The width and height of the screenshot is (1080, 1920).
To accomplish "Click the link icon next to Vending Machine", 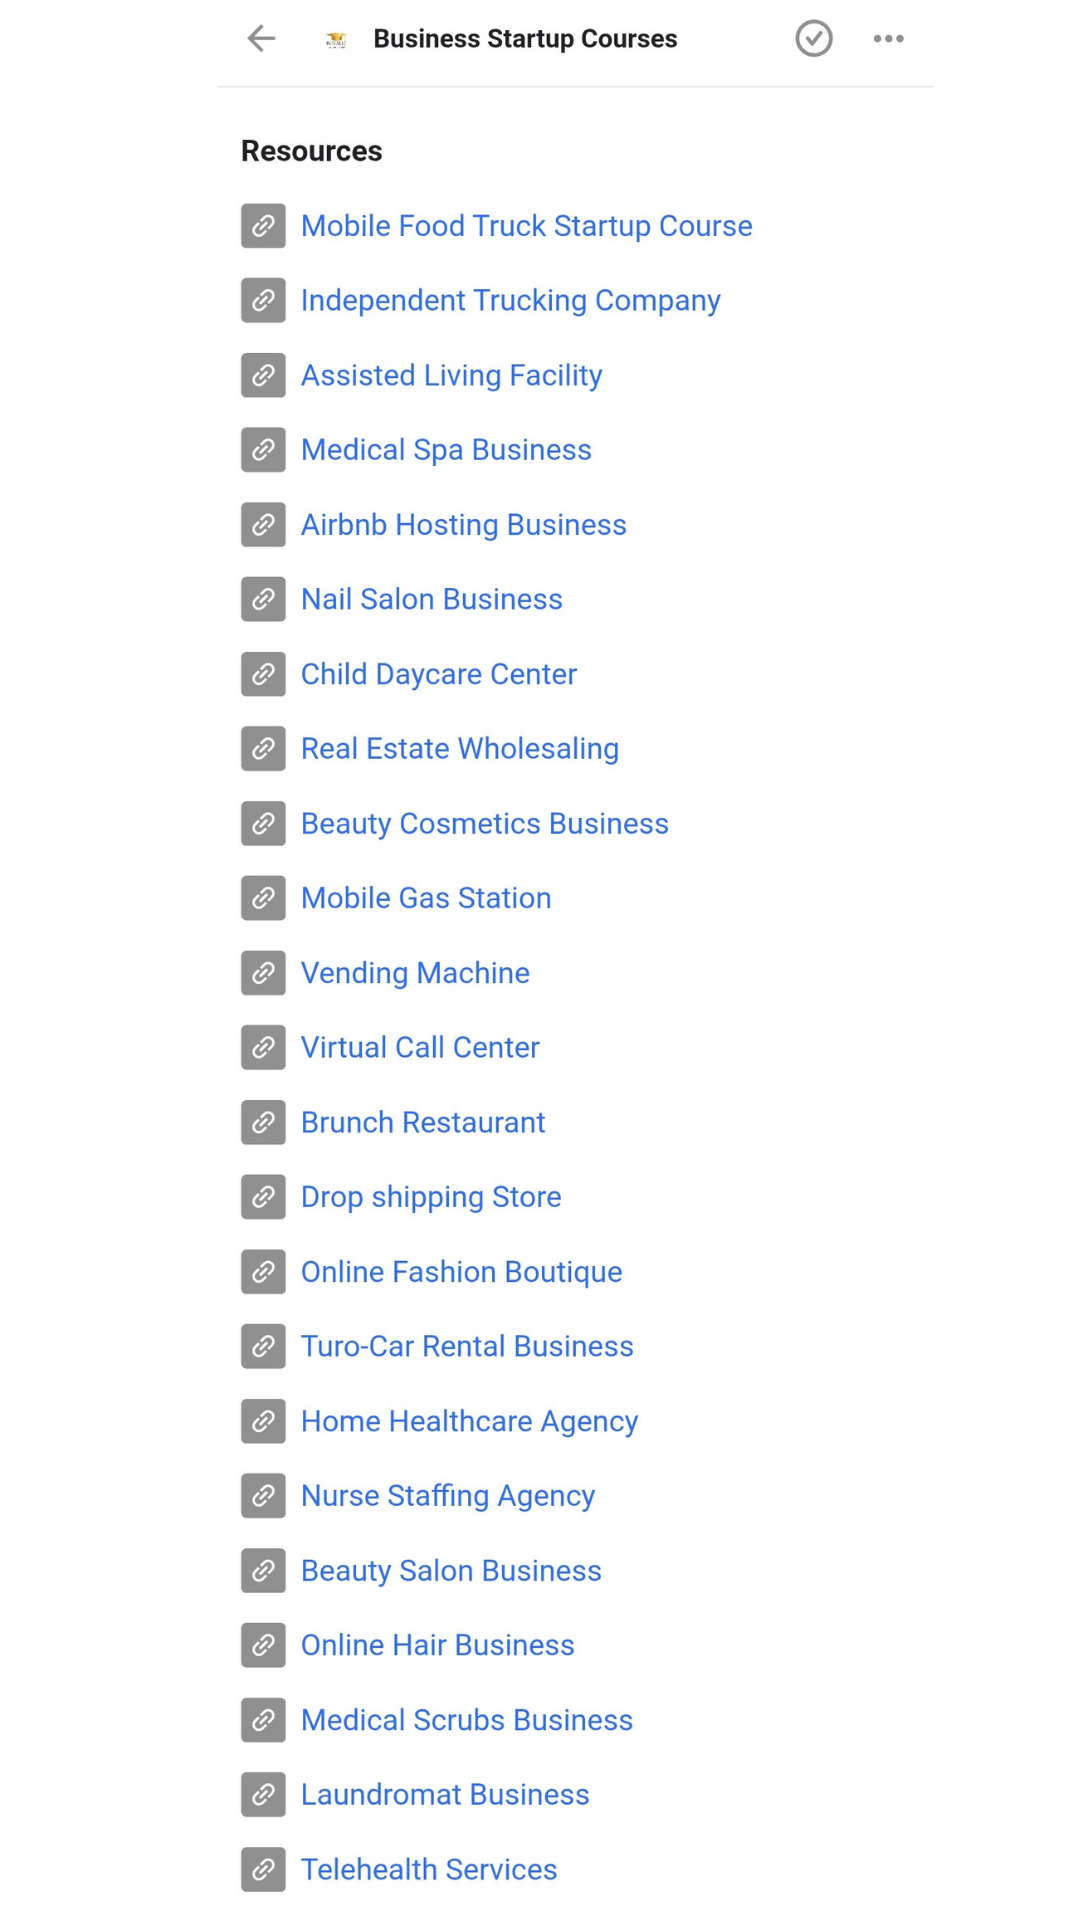I will pyautogui.click(x=263, y=973).
